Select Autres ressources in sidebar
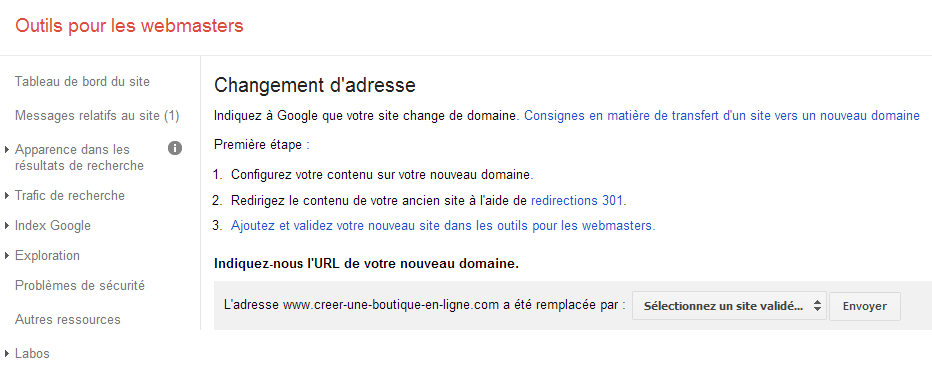Screen dimensions: 932x380 pos(68,319)
